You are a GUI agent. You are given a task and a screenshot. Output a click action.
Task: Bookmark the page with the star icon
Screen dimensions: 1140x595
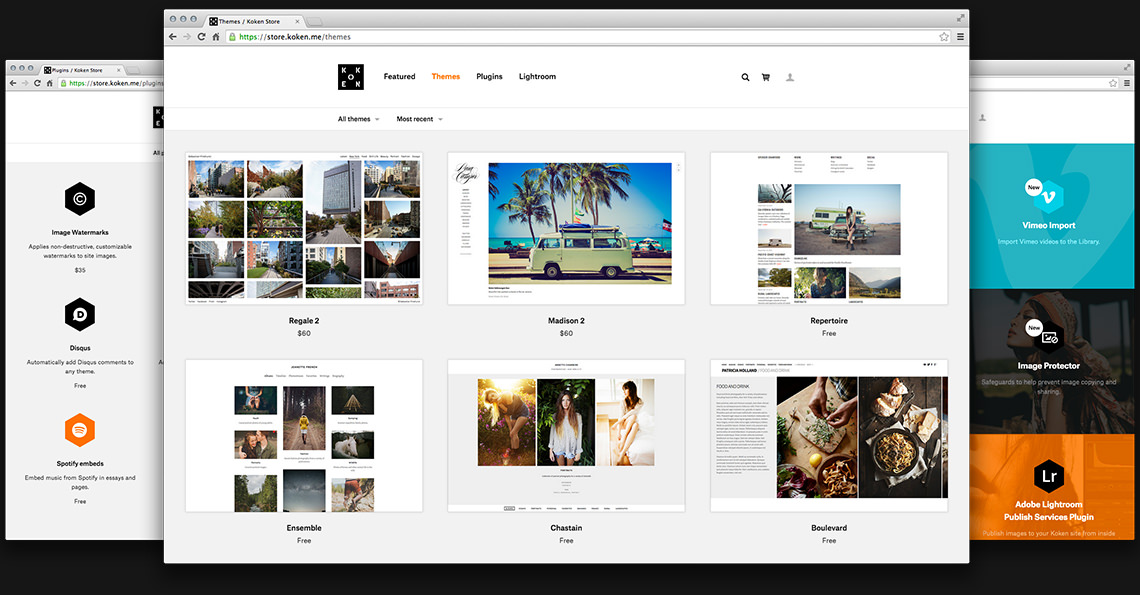[944, 36]
